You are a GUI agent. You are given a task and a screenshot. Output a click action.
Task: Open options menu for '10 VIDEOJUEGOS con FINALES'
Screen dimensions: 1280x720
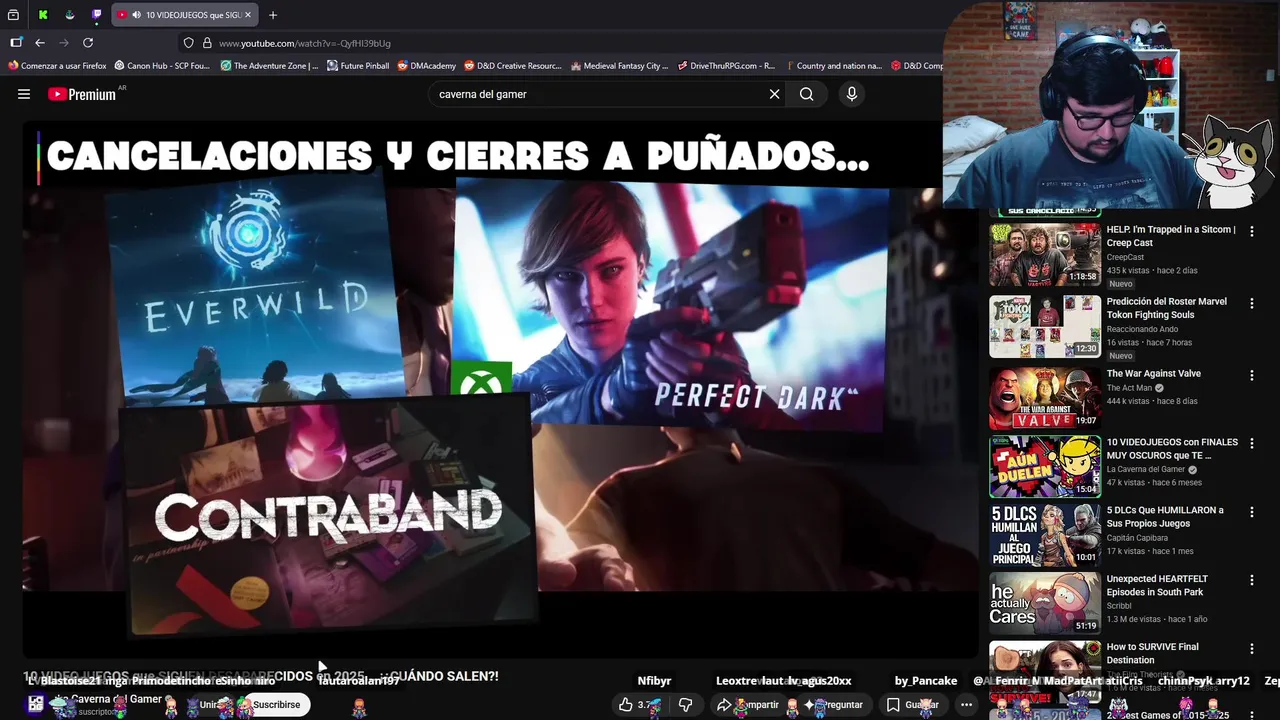(1251, 443)
